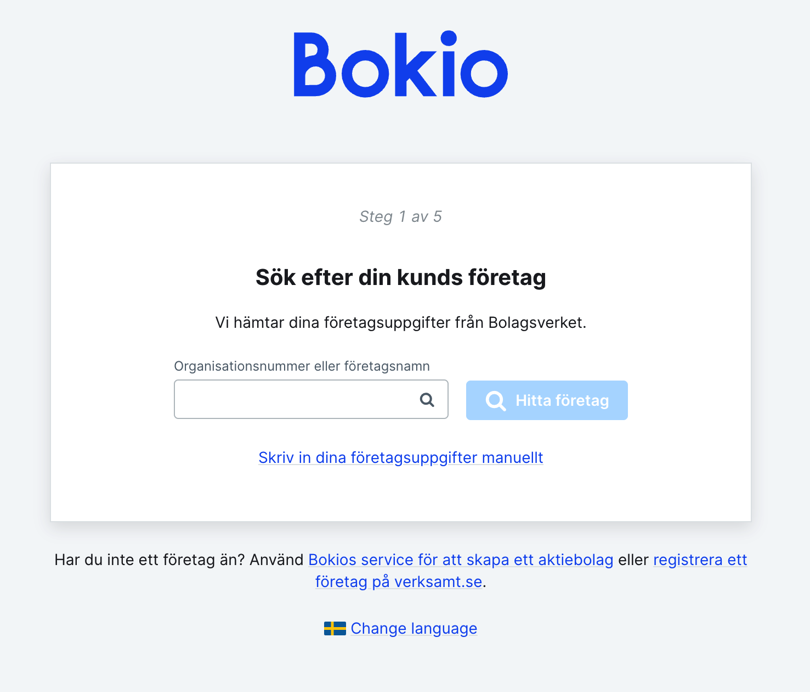Select the Steg 1 av 5 label
The width and height of the screenshot is (810, 692).
(400, 216)
